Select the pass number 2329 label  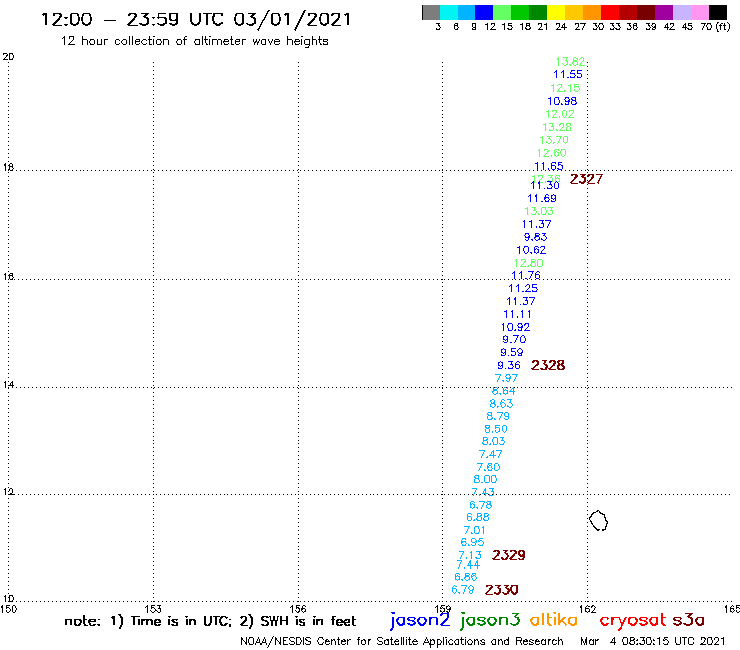(x=508, y=555)
